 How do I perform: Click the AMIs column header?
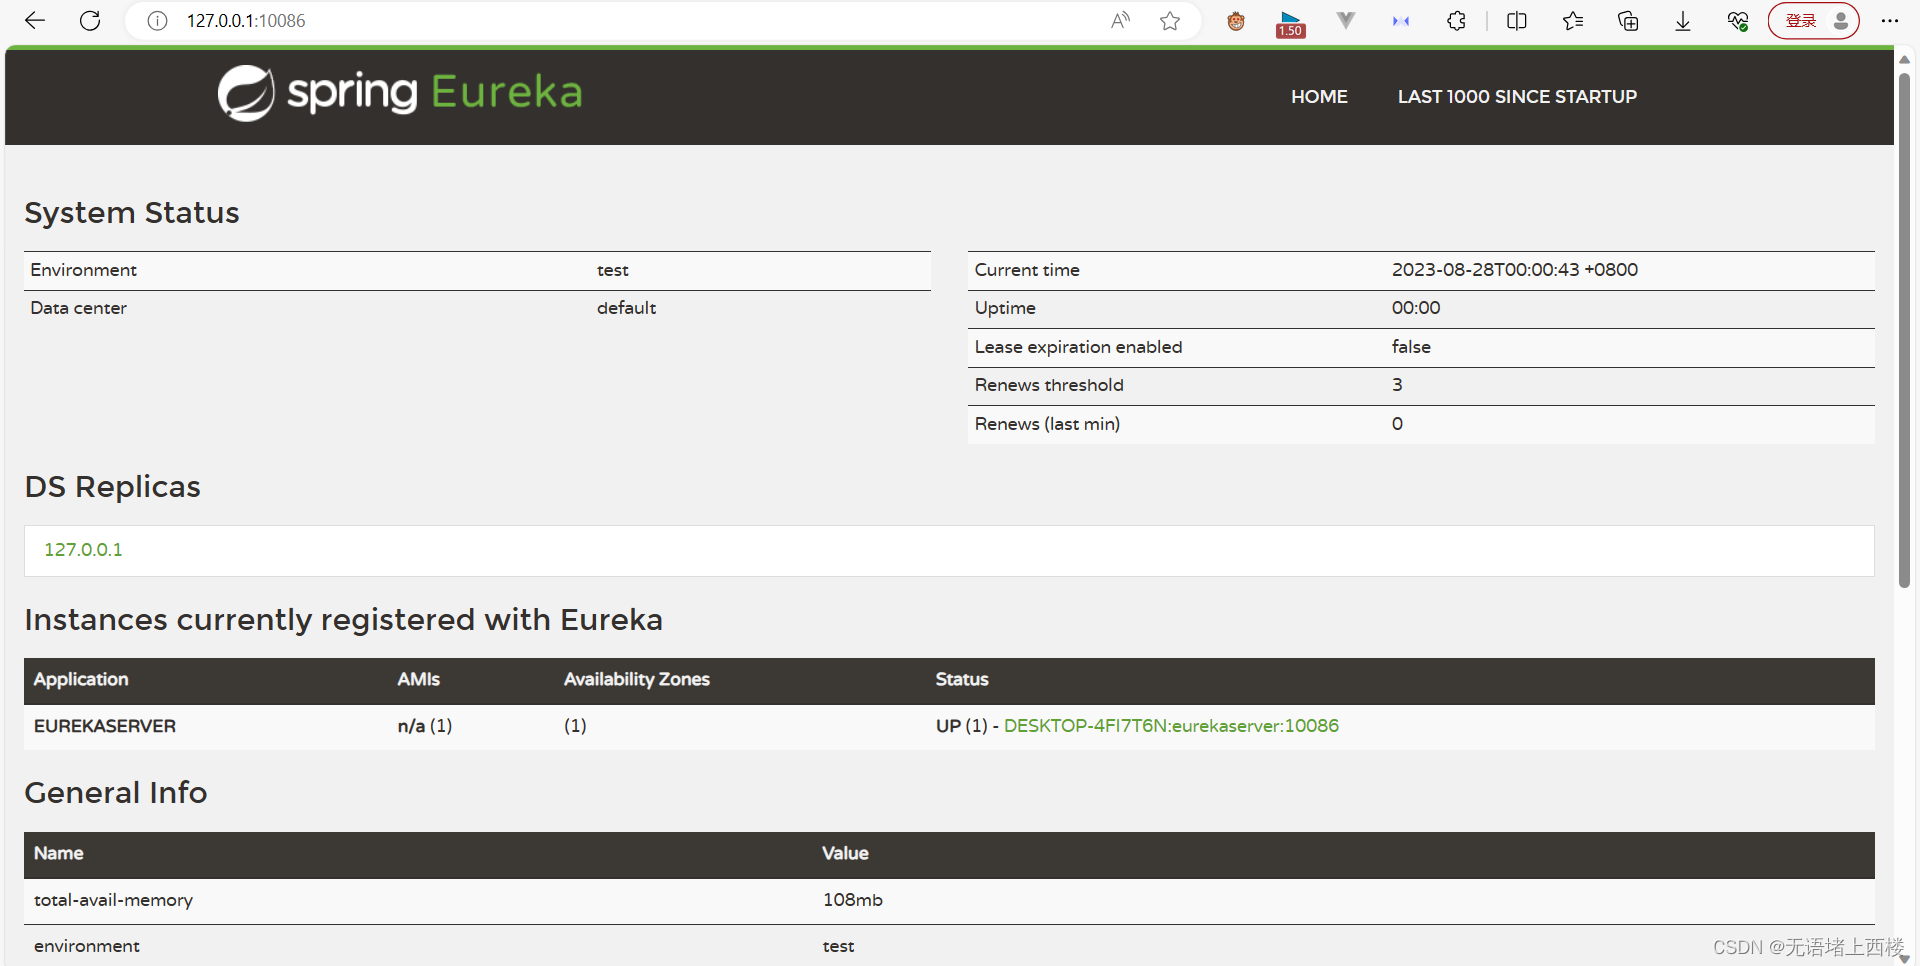(x=419, y=680)
